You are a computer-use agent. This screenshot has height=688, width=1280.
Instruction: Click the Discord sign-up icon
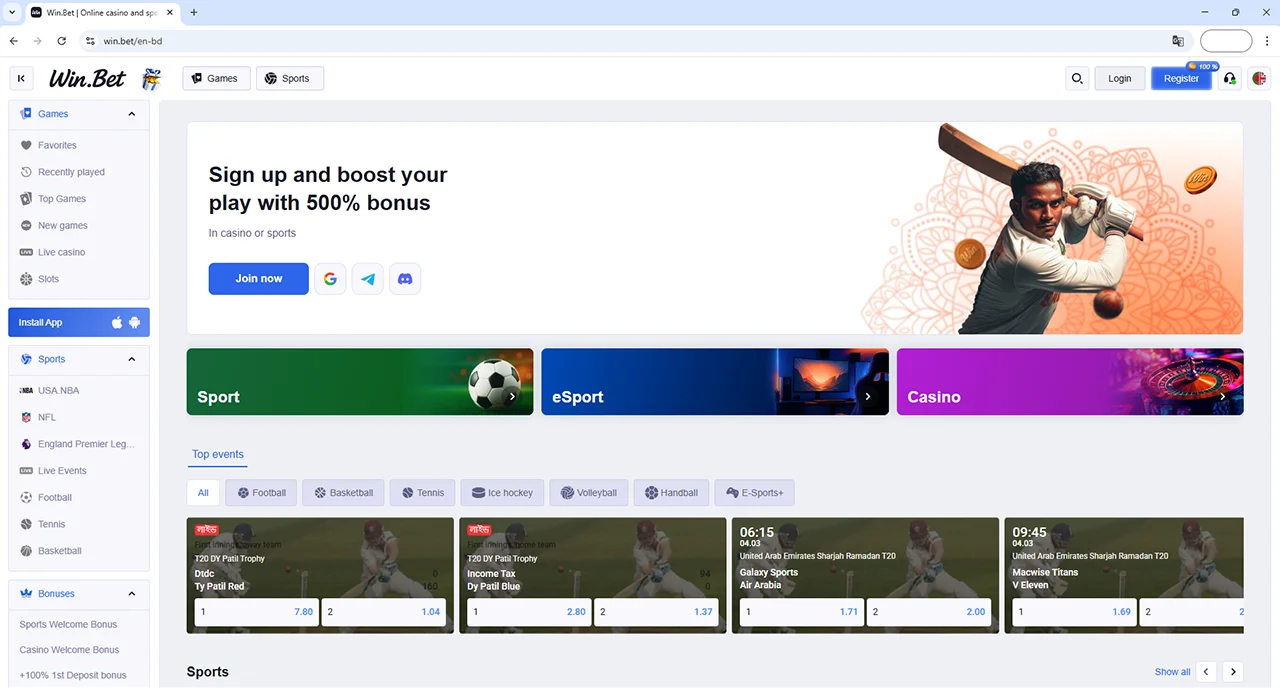click(x=405, y=279)
